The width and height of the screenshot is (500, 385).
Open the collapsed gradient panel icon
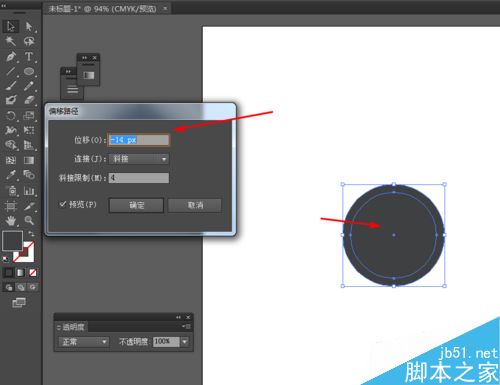pos(89,75)
